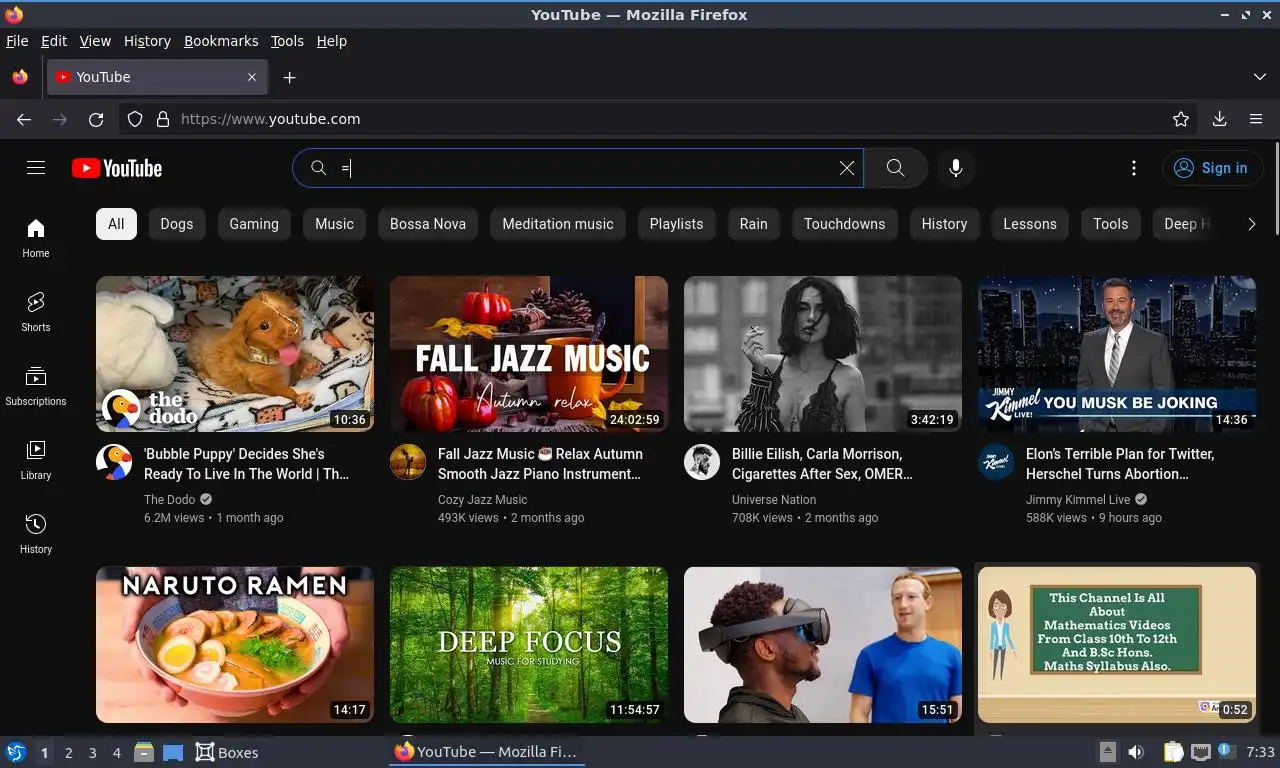The image size is (1280, 768).
Task: Close the YouTube tab
Action: [252, 77]
